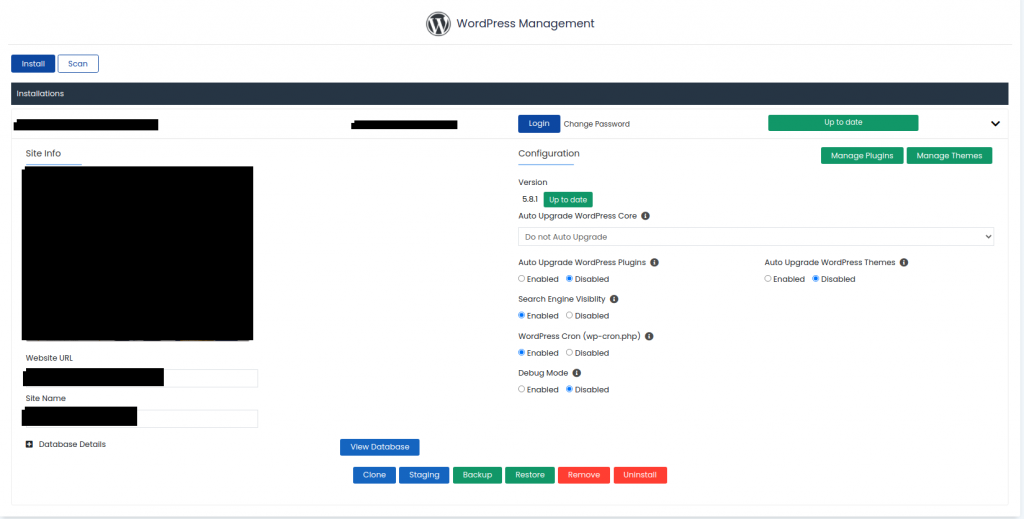This screenshot has width=1024, height=519.
Task: Click the blue Login button
Action: (x=539, y=123)
